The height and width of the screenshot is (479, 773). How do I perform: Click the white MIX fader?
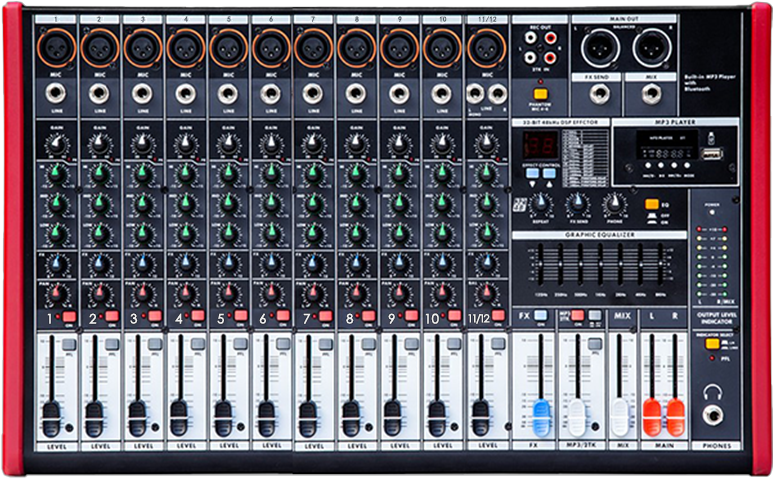[x=620, y=417]
